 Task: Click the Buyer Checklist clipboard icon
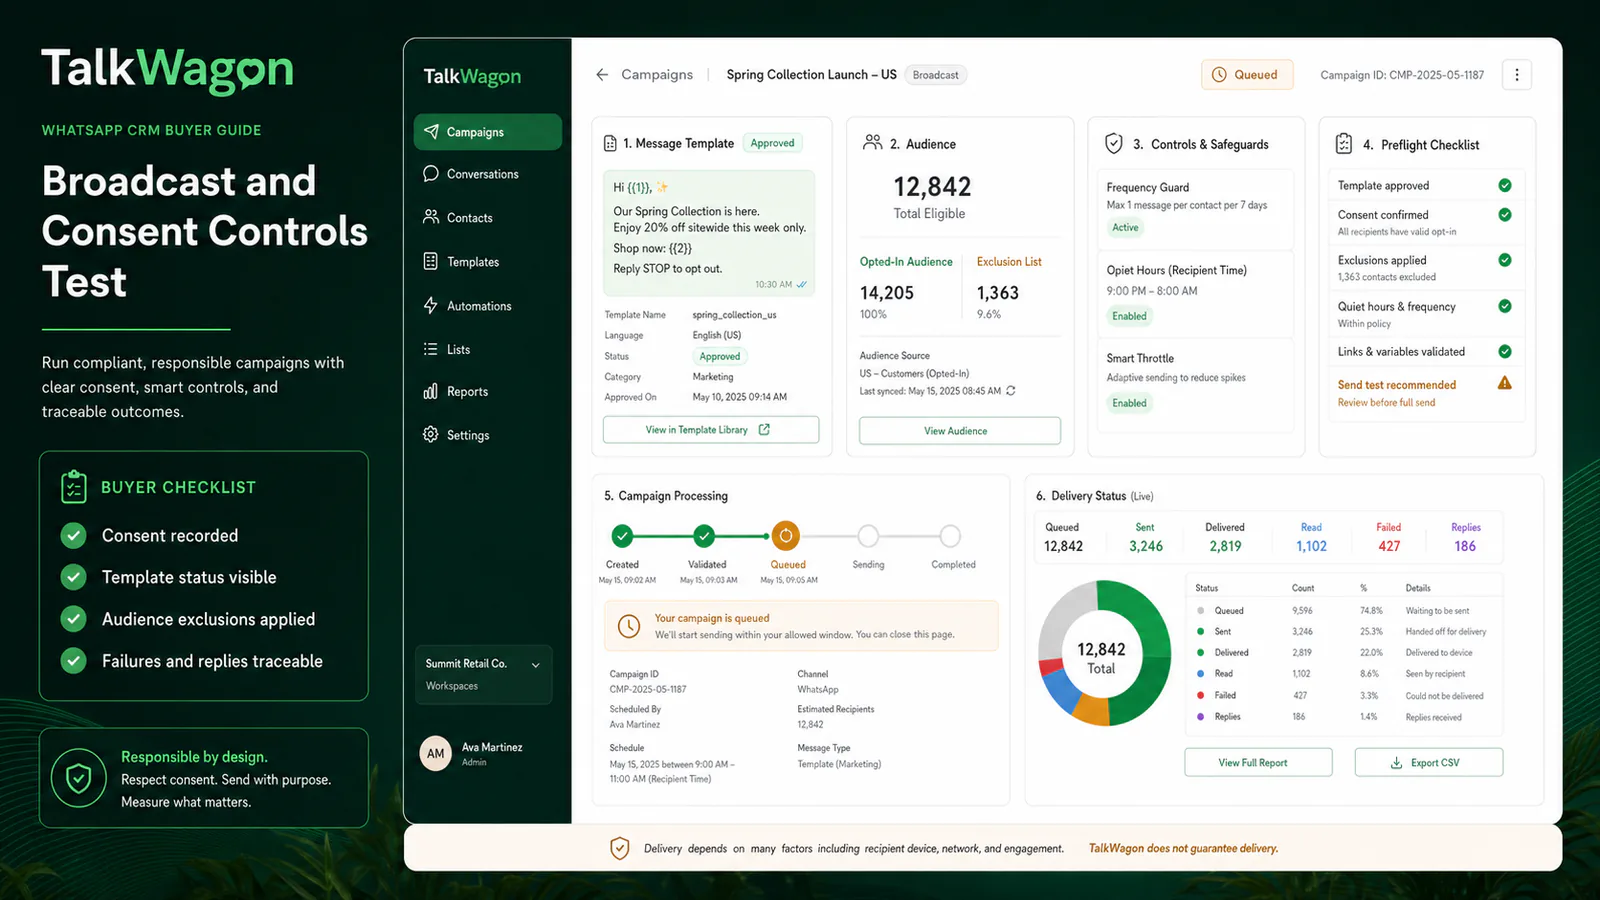(x=74, y=487)
